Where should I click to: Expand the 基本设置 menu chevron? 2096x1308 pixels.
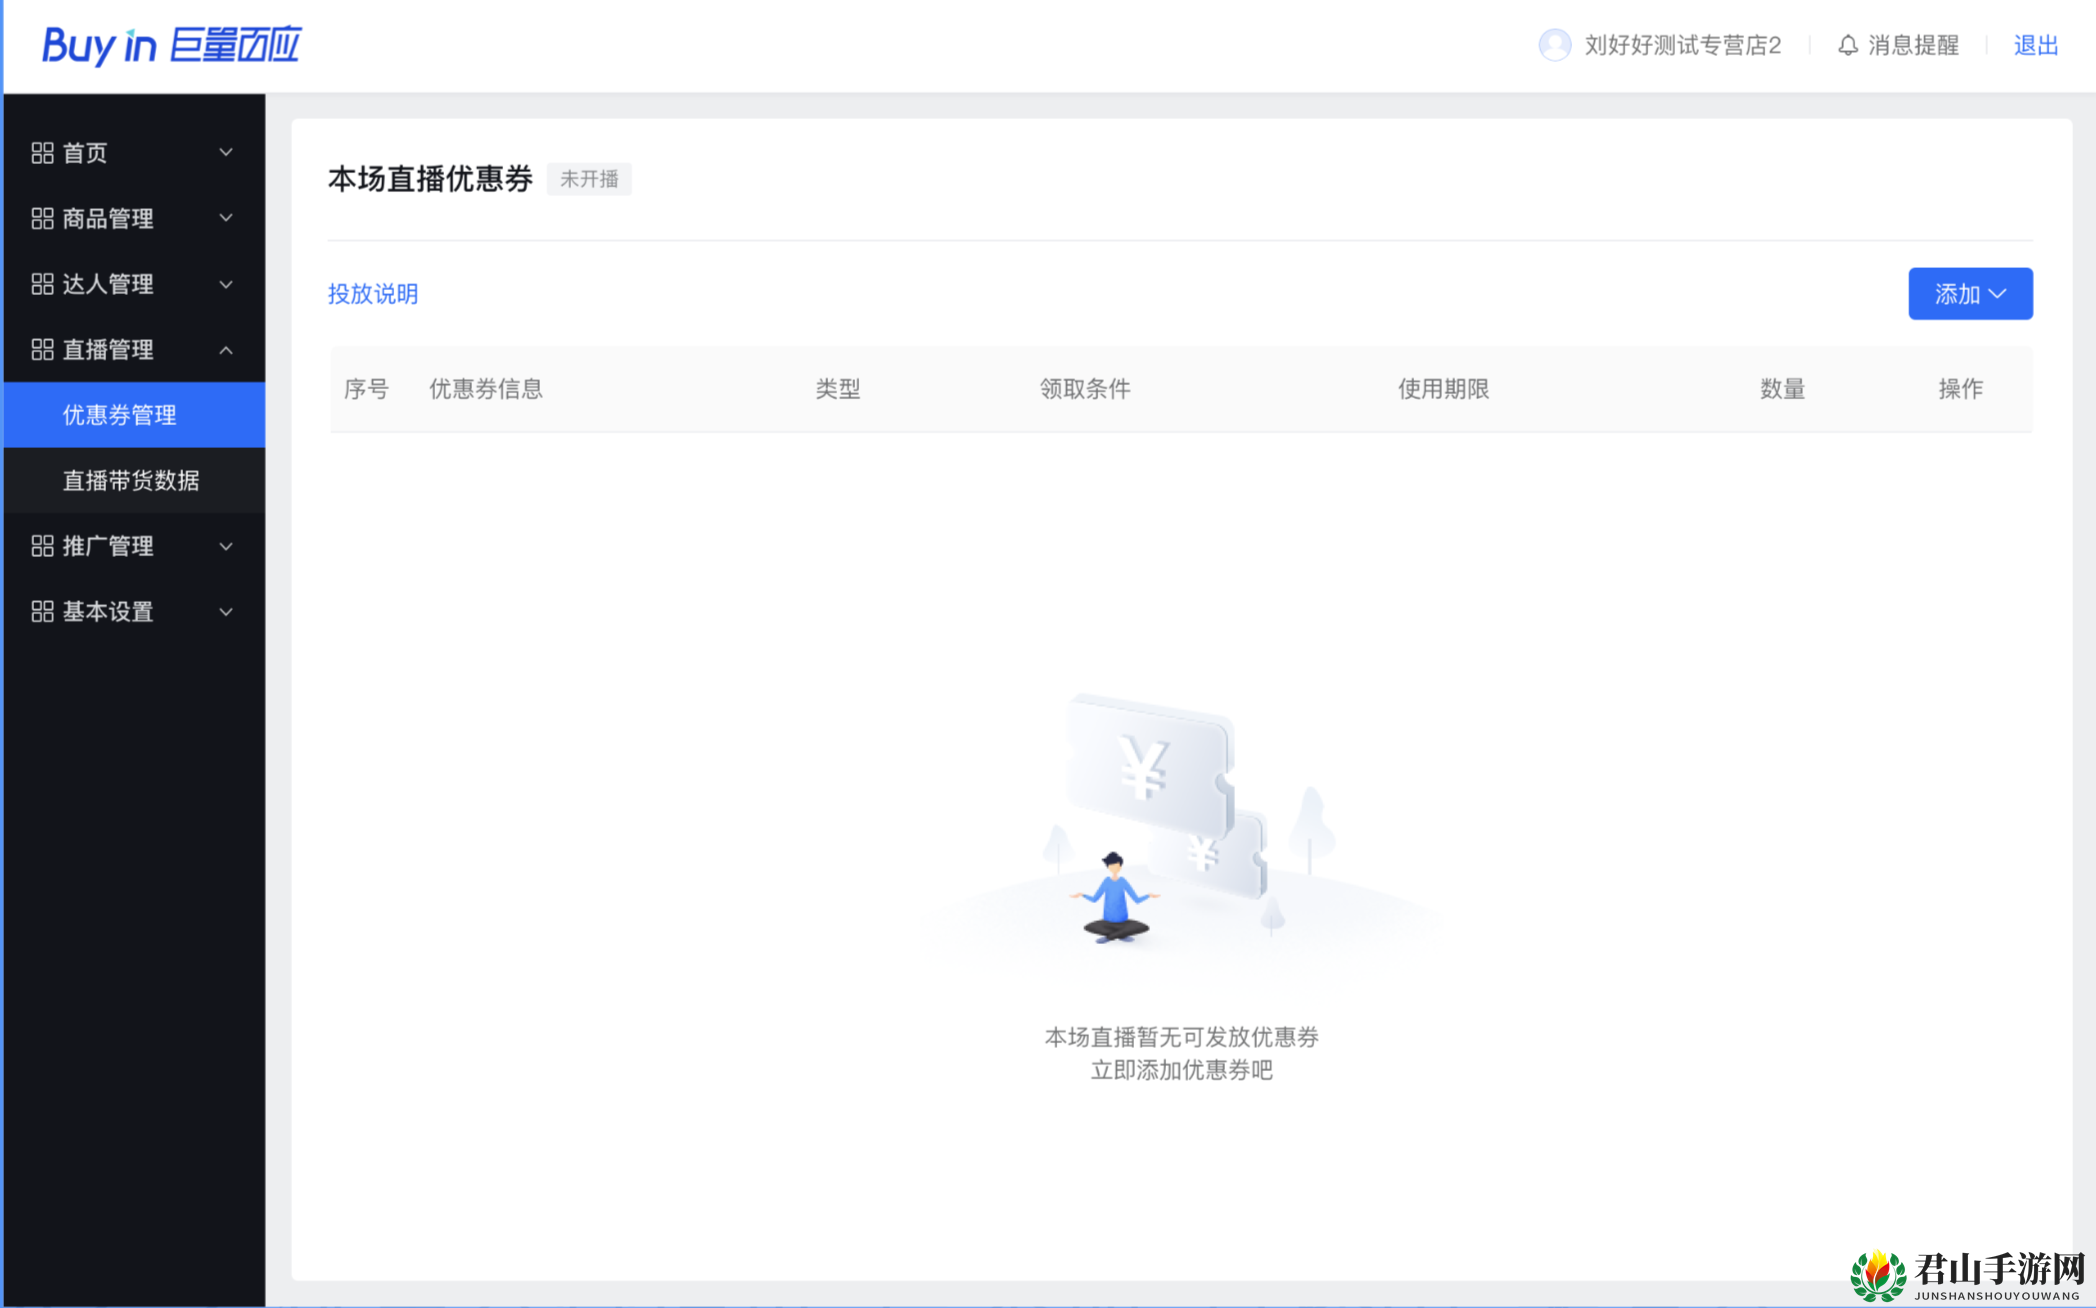226,612
